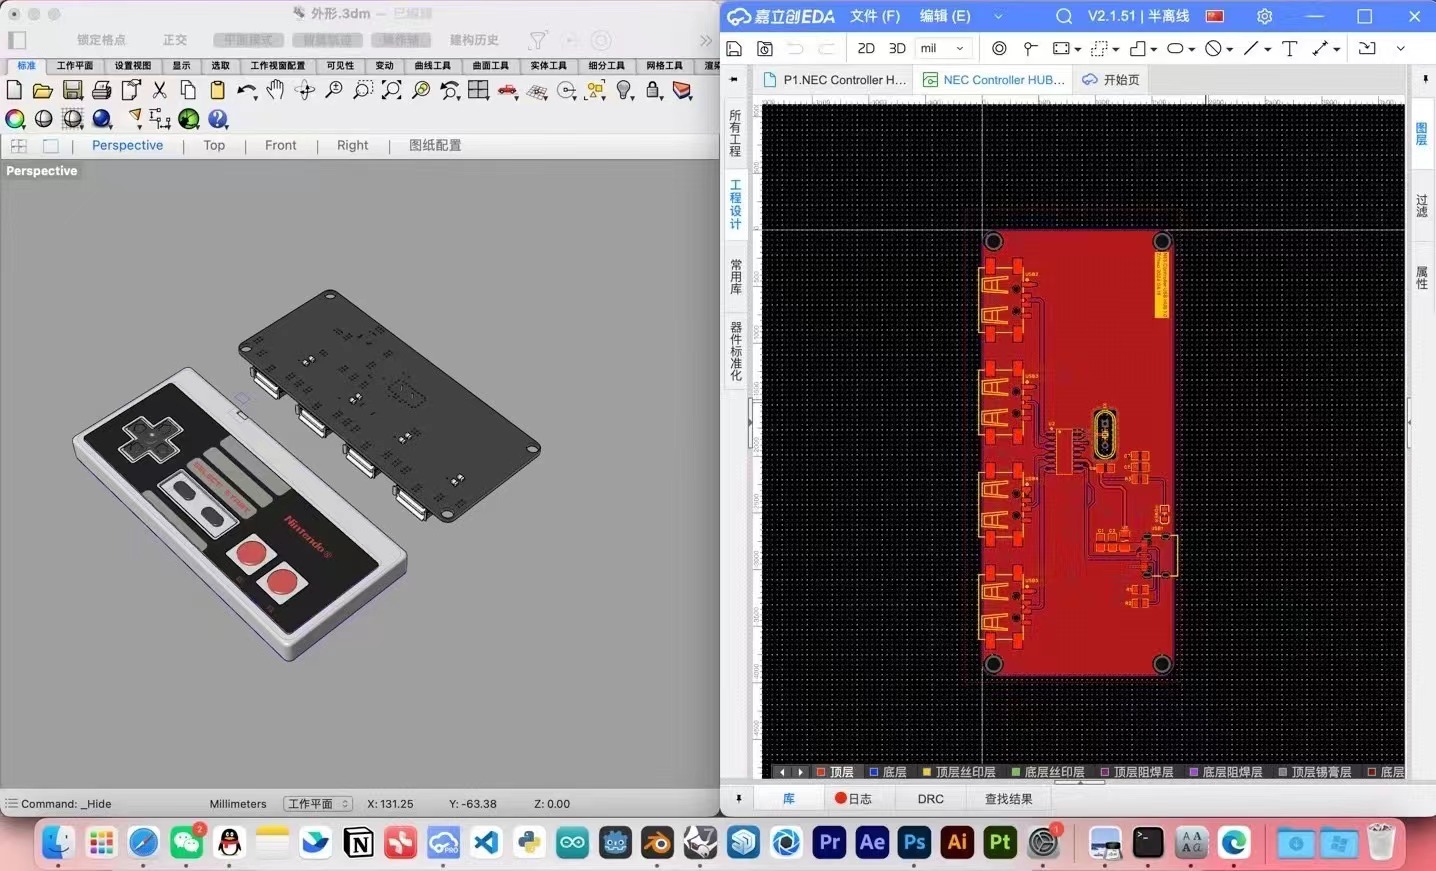The width and height of the screenshot is (1436, 871).
Task: Click the New file icon in Rhino
Action: click(14, 90)
